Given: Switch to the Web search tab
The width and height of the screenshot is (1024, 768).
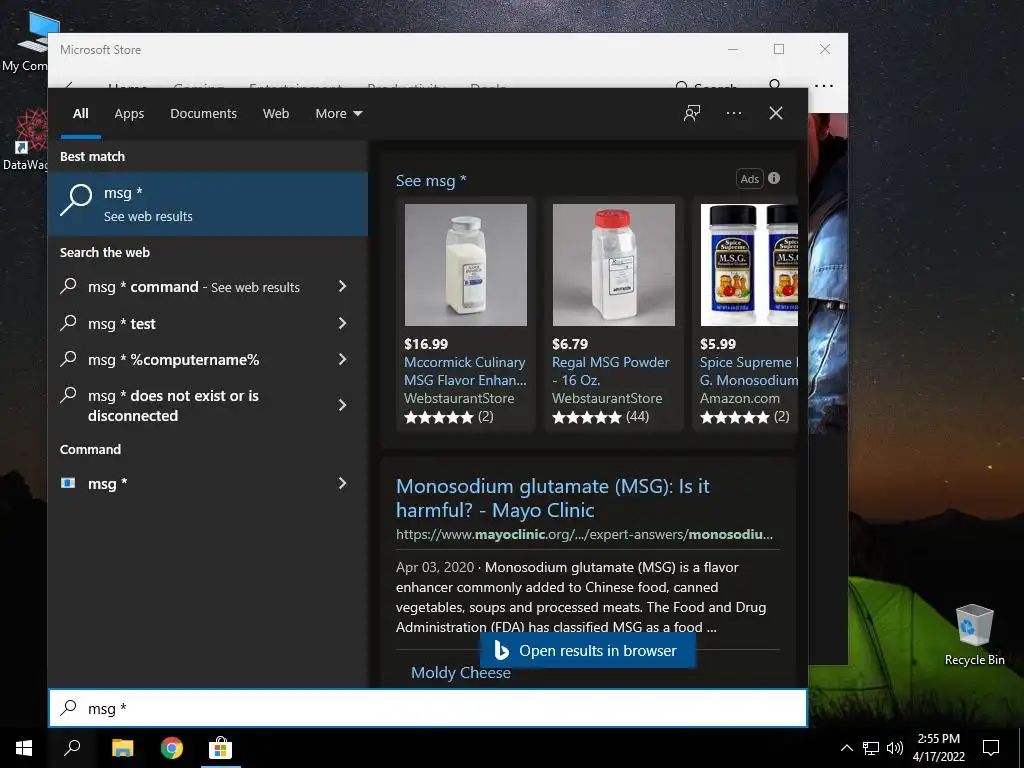Looking at the screenshot, I should (276, 114).
